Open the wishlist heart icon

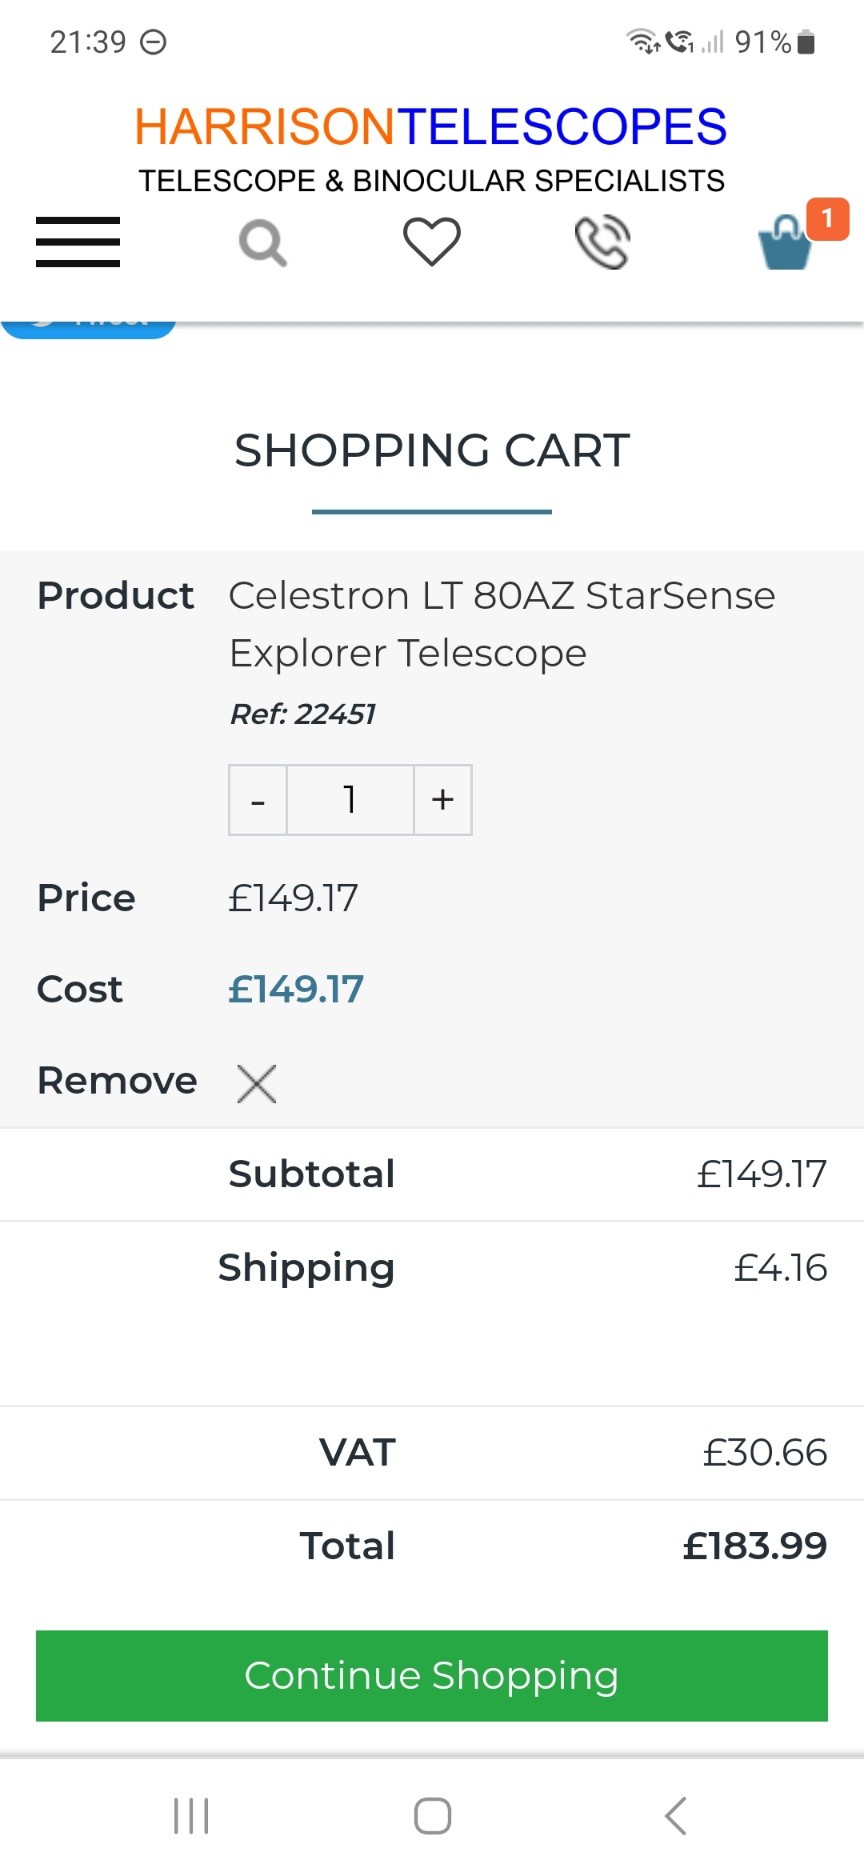coord(431,242)
